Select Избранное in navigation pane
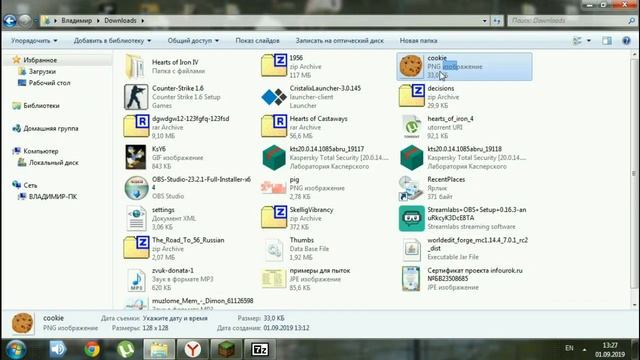The image size is (640, 360). (40, 60)
